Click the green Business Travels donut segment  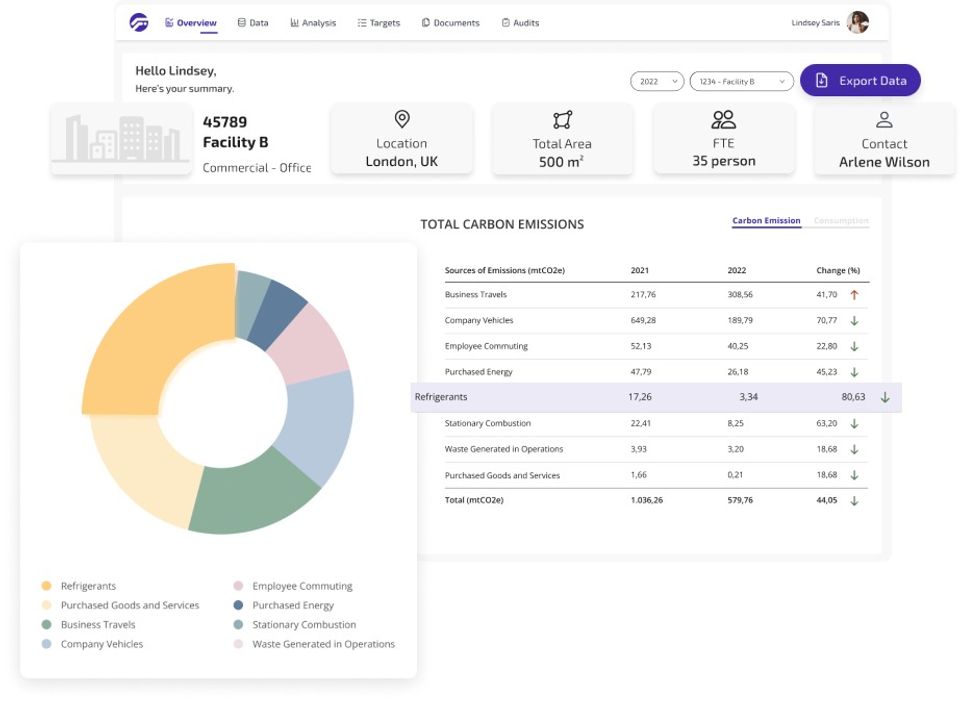254,493
